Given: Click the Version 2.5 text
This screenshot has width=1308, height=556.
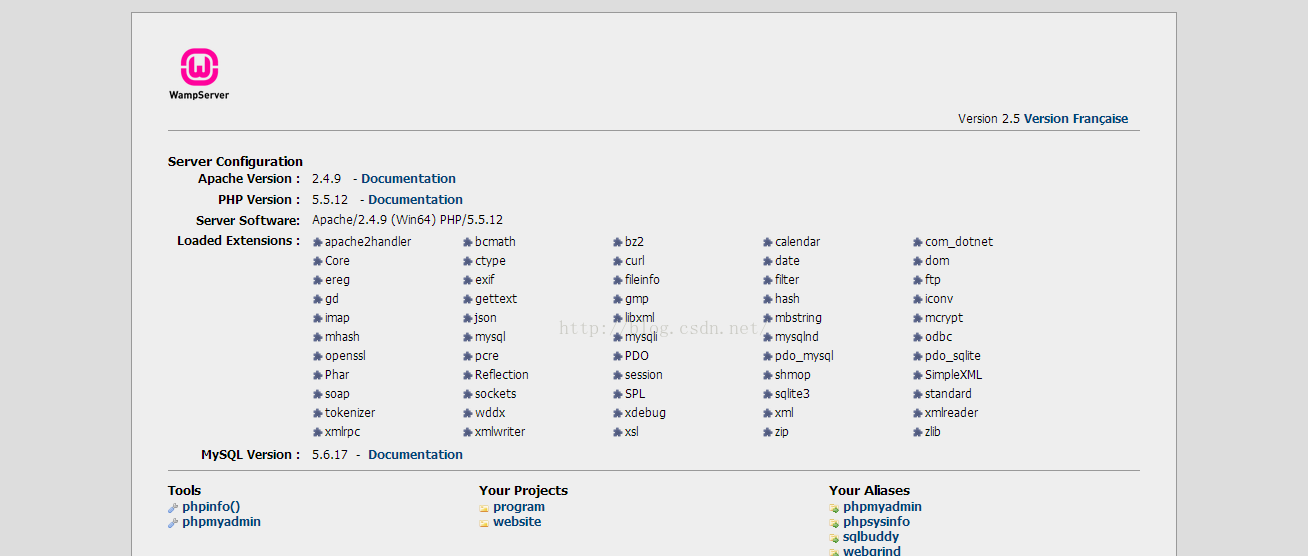Looking at the screenshot, I should coord(989,118).
